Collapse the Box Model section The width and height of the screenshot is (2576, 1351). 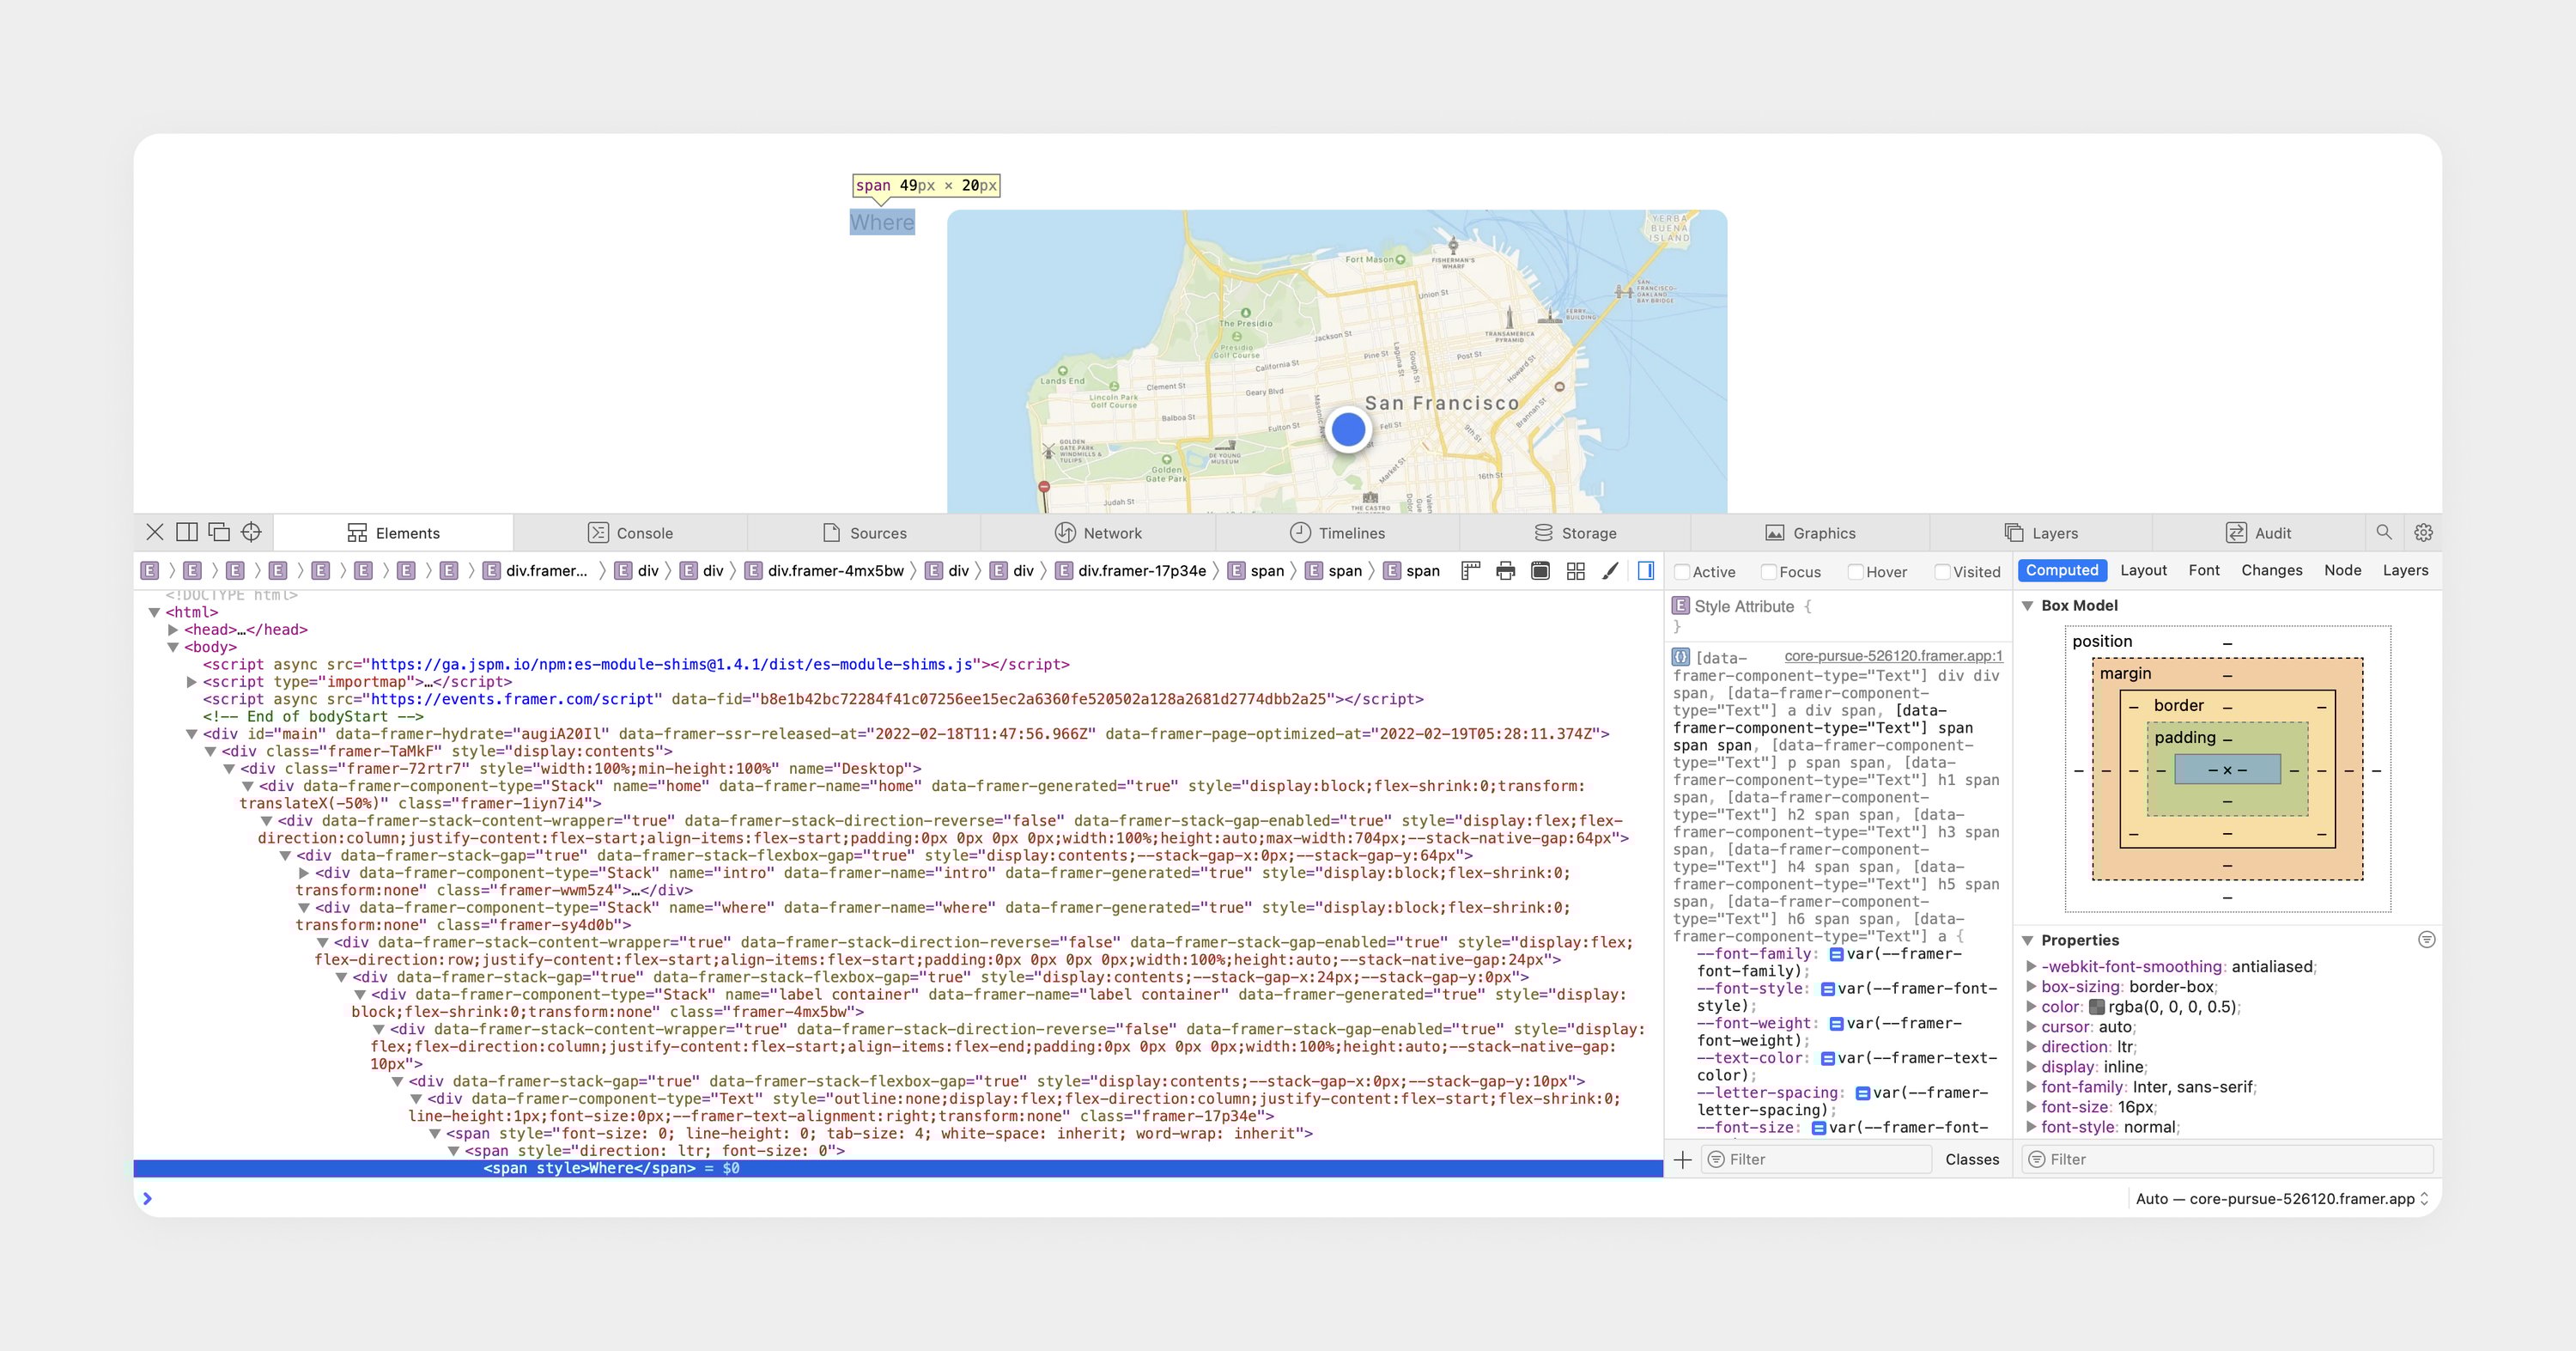(2028, 606)
